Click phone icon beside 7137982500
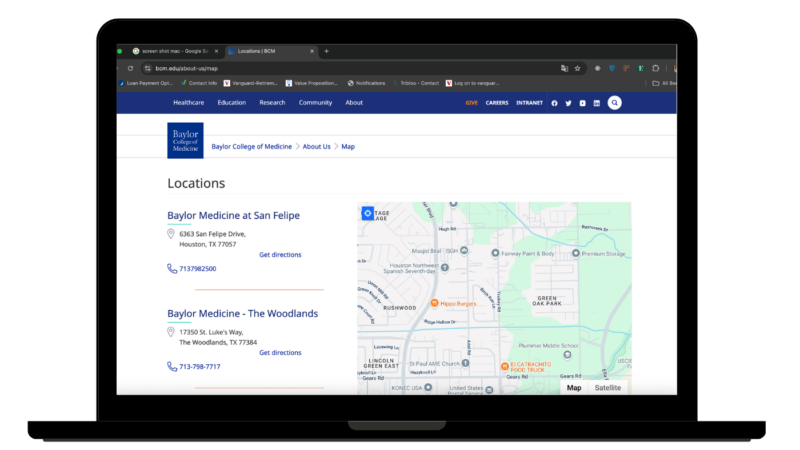800x450 pixels. [172, 268]
